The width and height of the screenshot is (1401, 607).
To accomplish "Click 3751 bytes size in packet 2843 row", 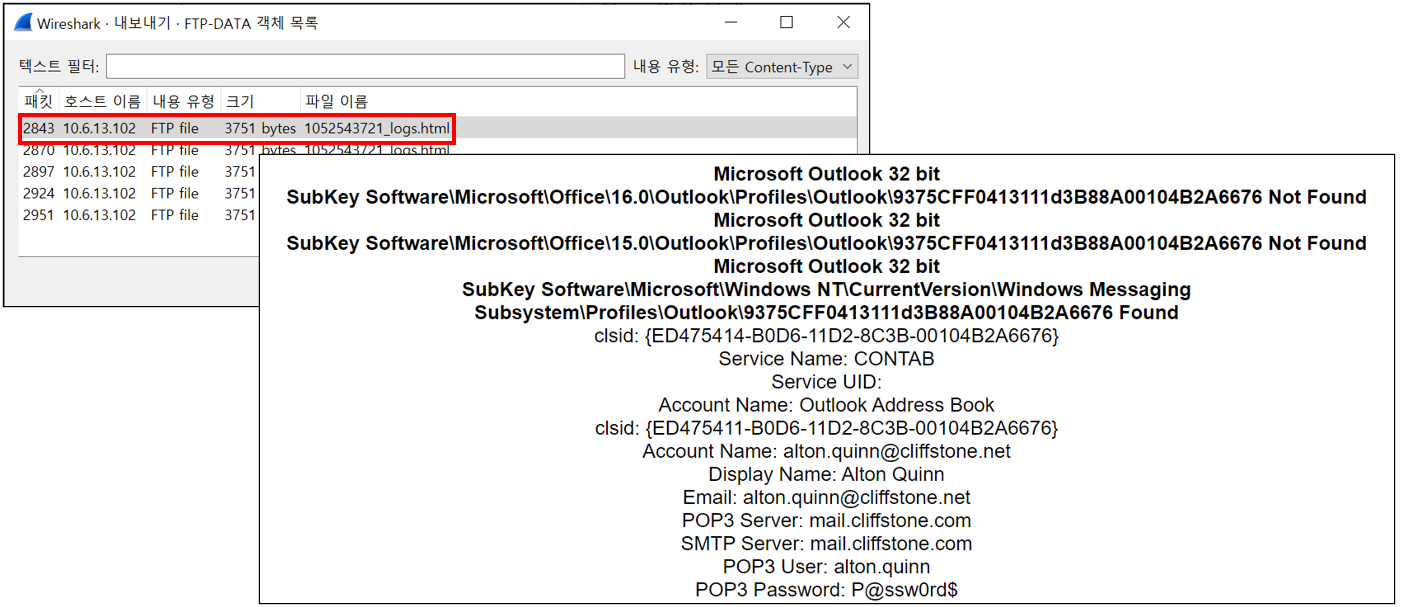I will 260,128.
